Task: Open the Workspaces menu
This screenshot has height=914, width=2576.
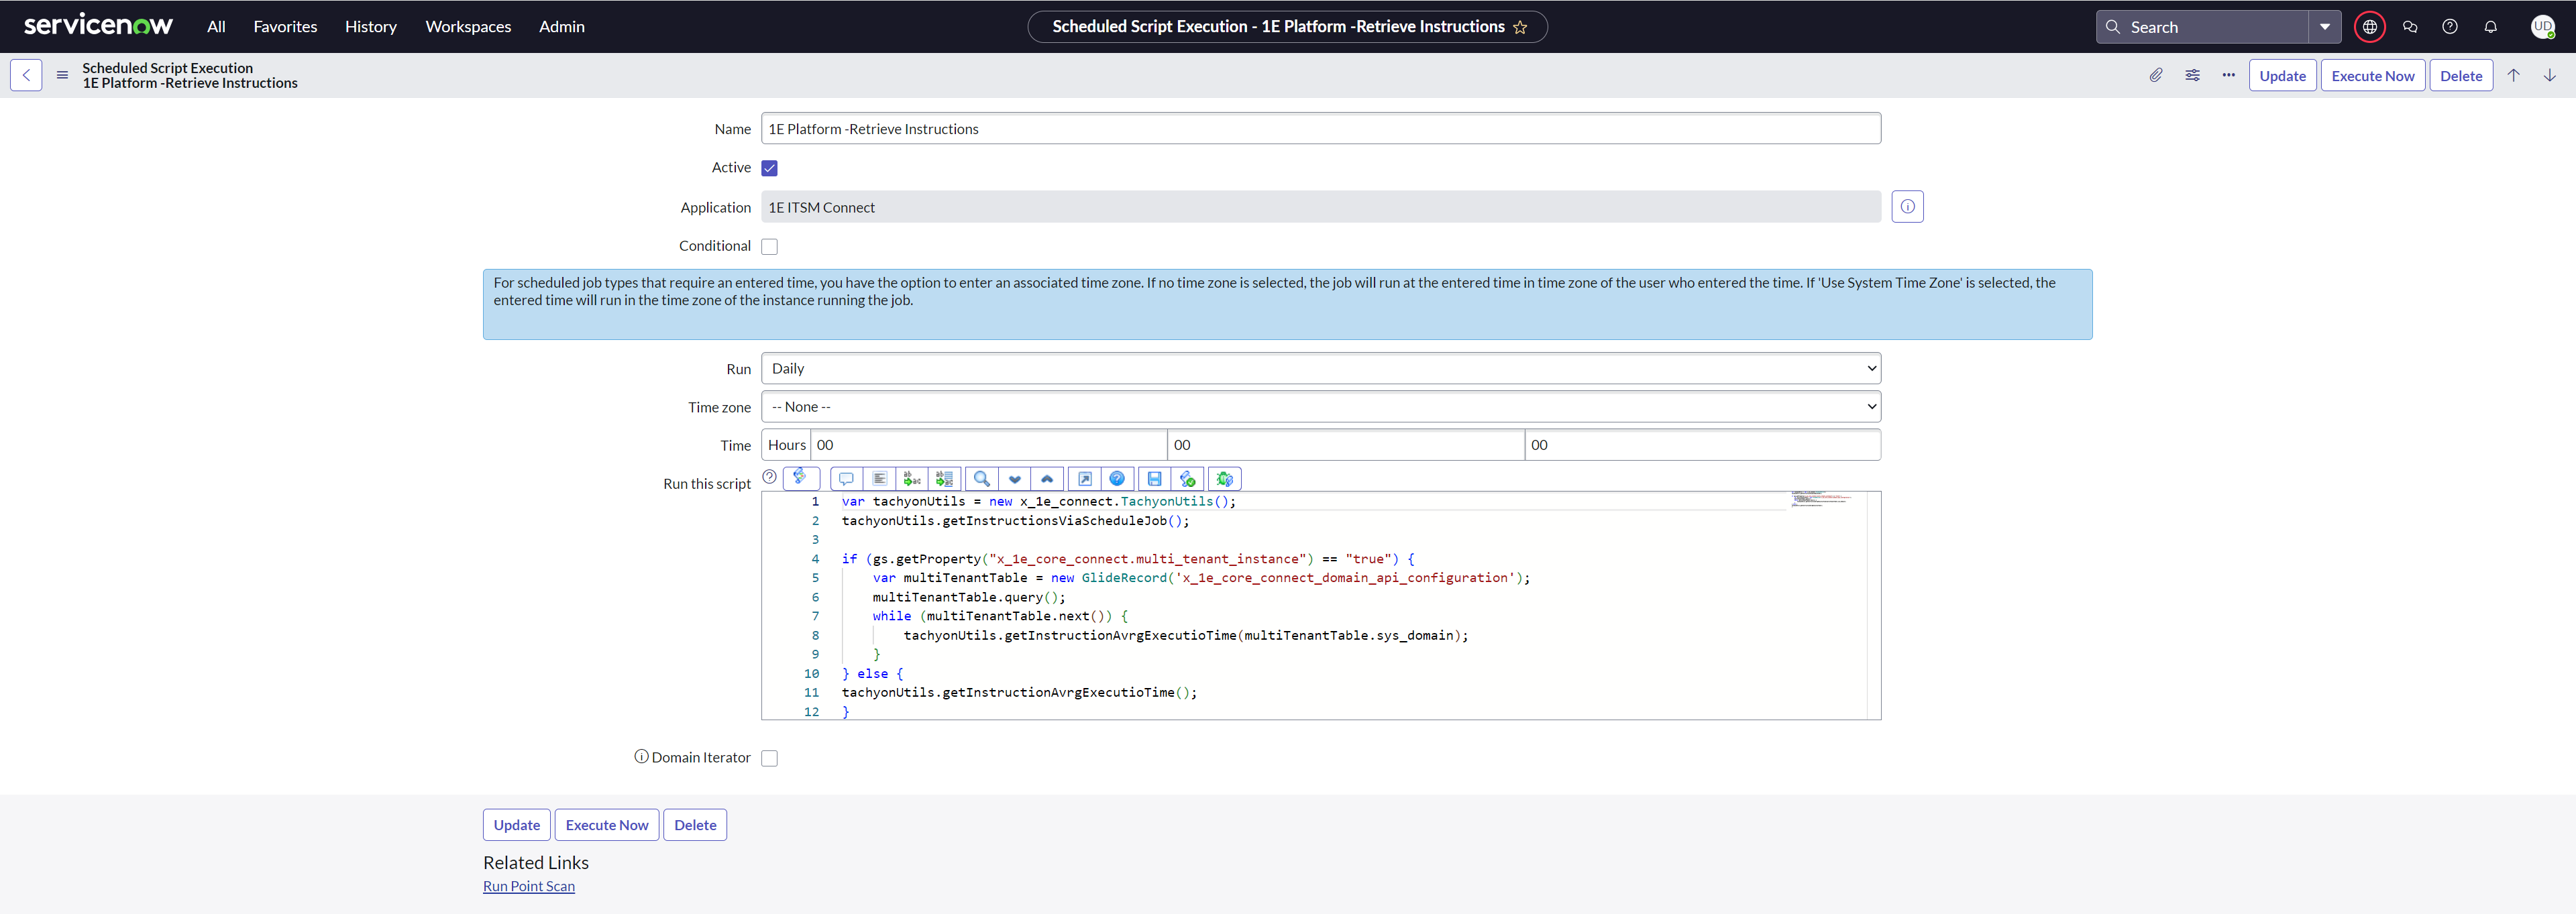Action: (467, 27)
